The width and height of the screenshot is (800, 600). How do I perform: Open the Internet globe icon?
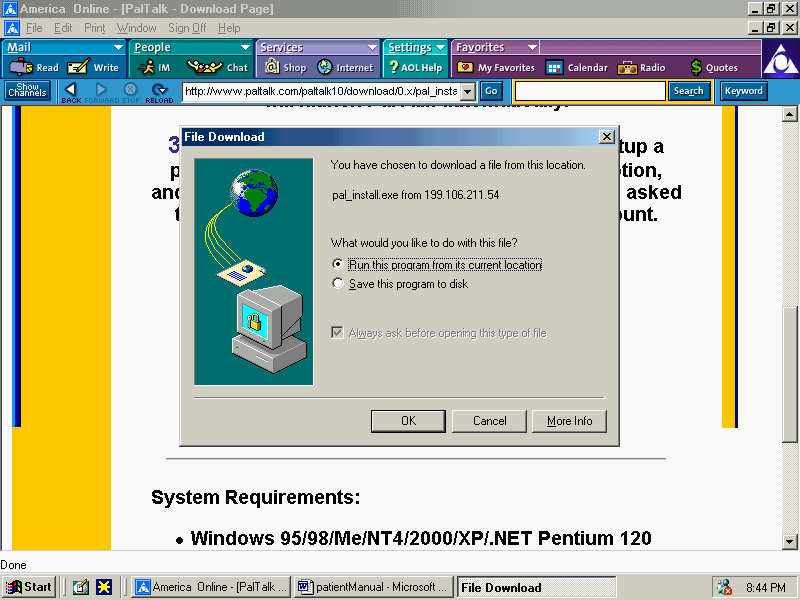[x=345, y=67]
